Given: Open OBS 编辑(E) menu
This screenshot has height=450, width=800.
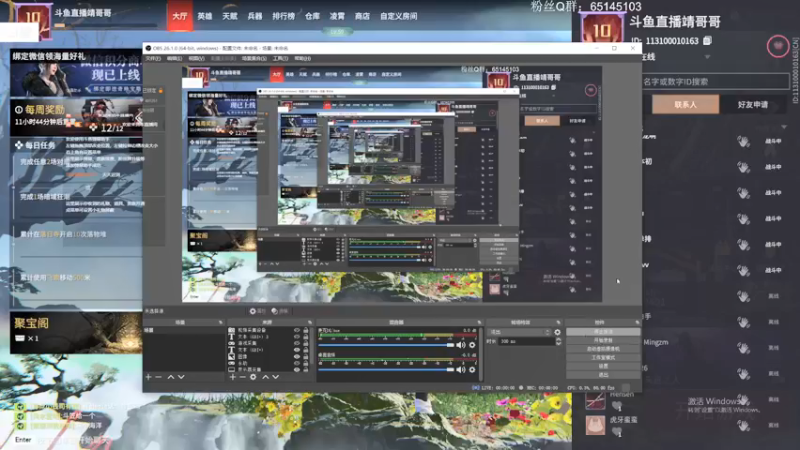Looking at the screenshot, I should pyautogui.click(x=174, y=59).
